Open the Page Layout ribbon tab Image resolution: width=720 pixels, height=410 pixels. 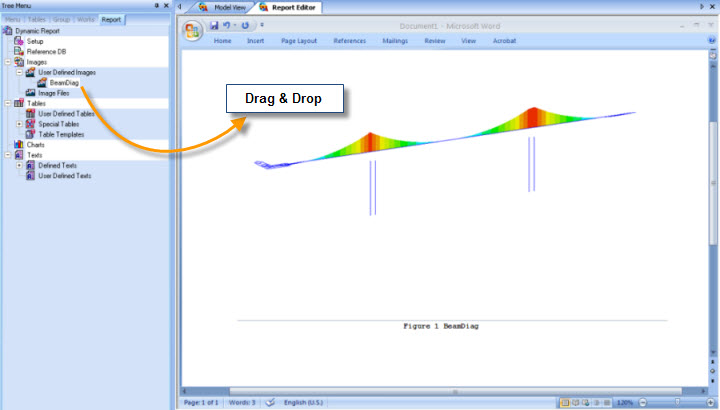click(299, 41)
